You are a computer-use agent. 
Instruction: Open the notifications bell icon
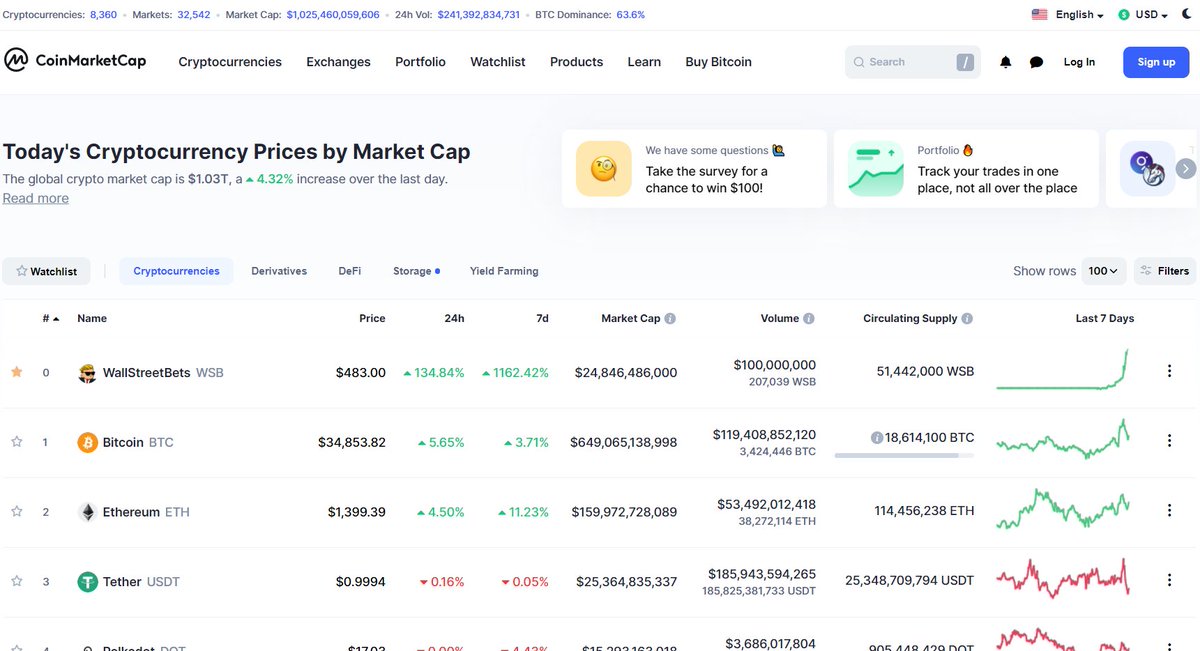pos(1006,62)
